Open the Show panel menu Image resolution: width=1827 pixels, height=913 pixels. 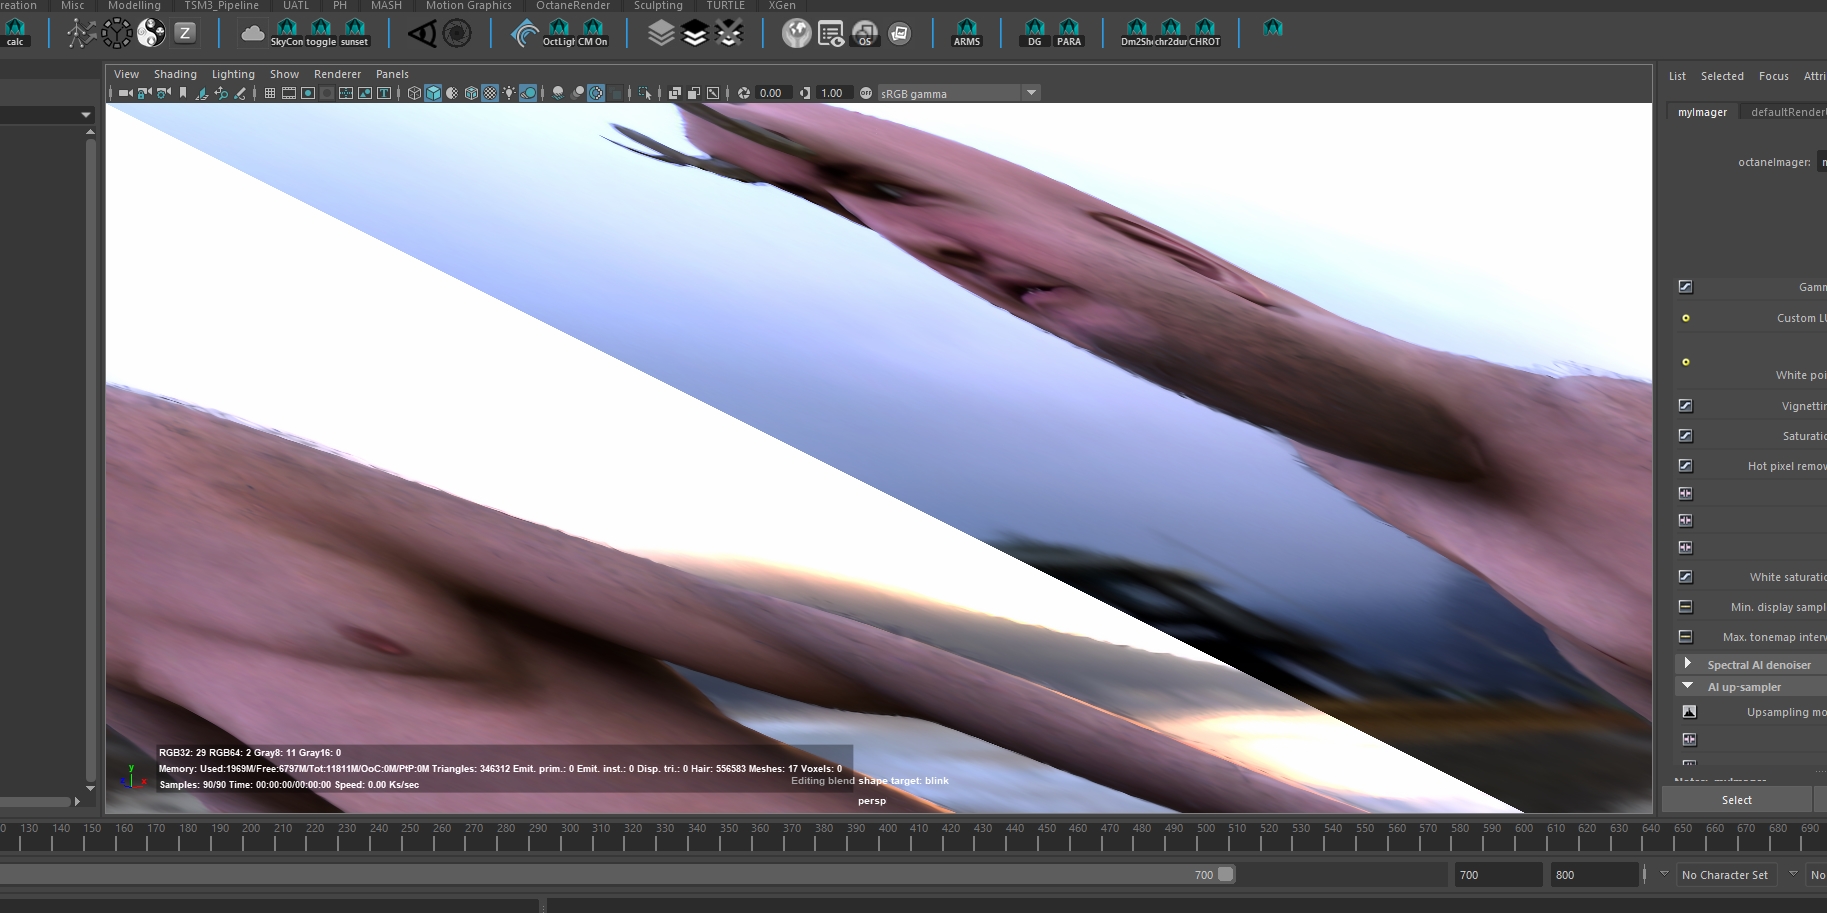[x=284, y=74]
